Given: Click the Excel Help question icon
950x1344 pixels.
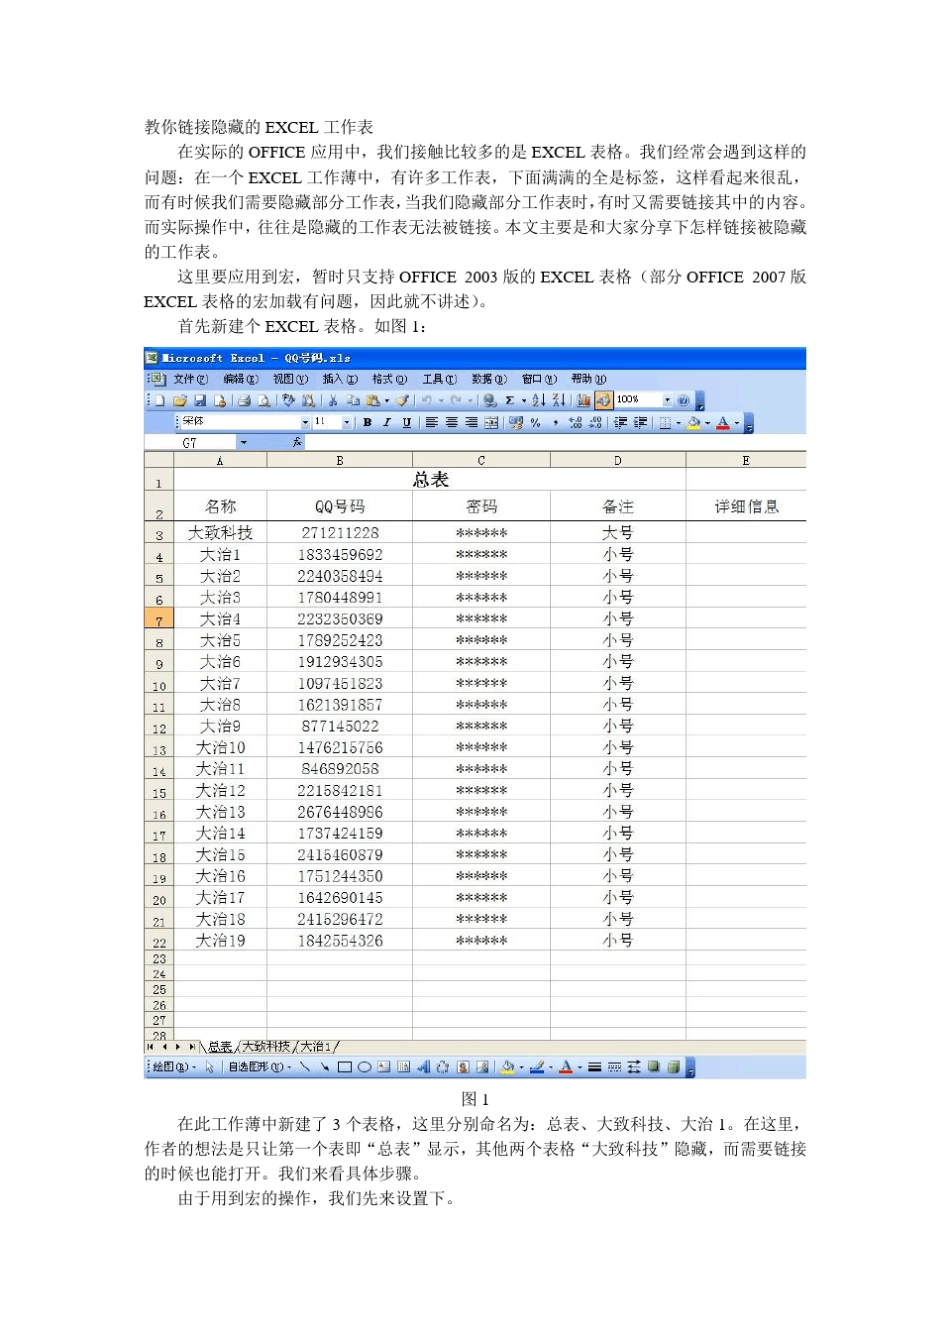Looking at the screenshot, I should (x=683, y=400).
